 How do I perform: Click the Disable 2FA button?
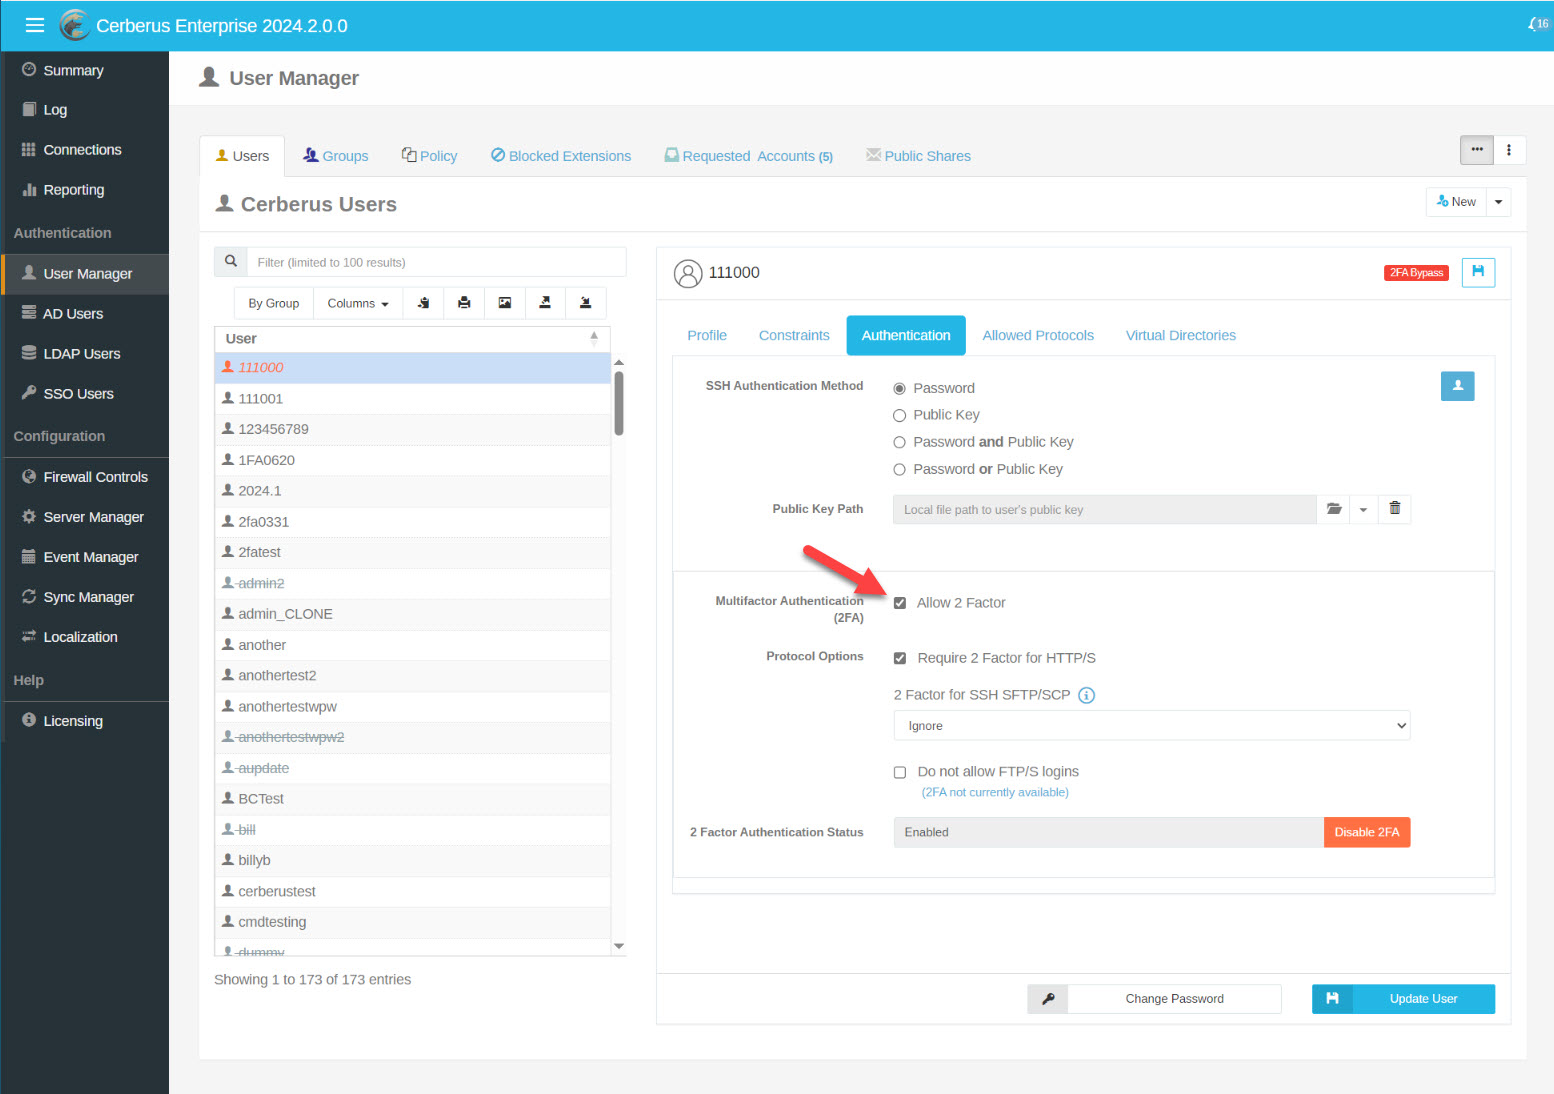pos(1367,832)
